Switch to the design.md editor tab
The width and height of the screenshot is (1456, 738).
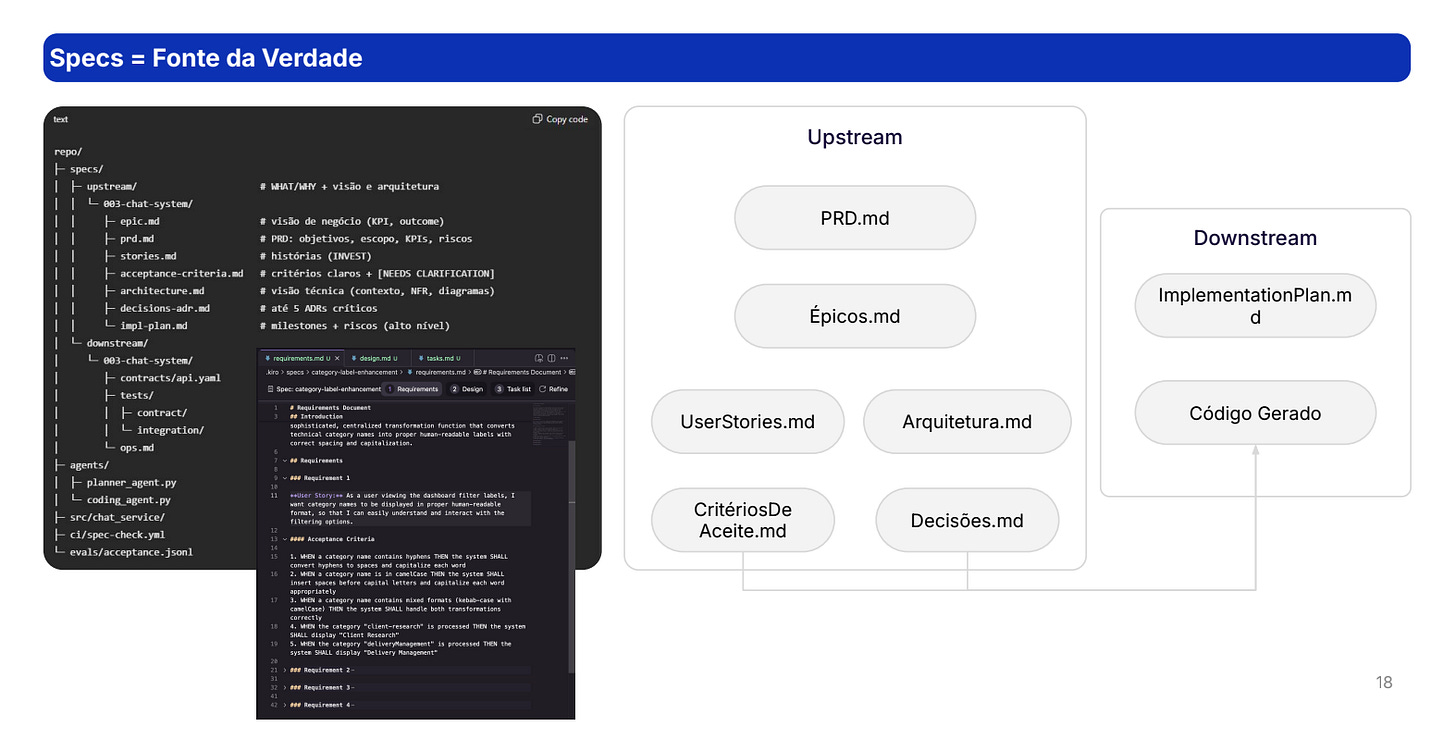pyautogui.click(x=377, y=358)
